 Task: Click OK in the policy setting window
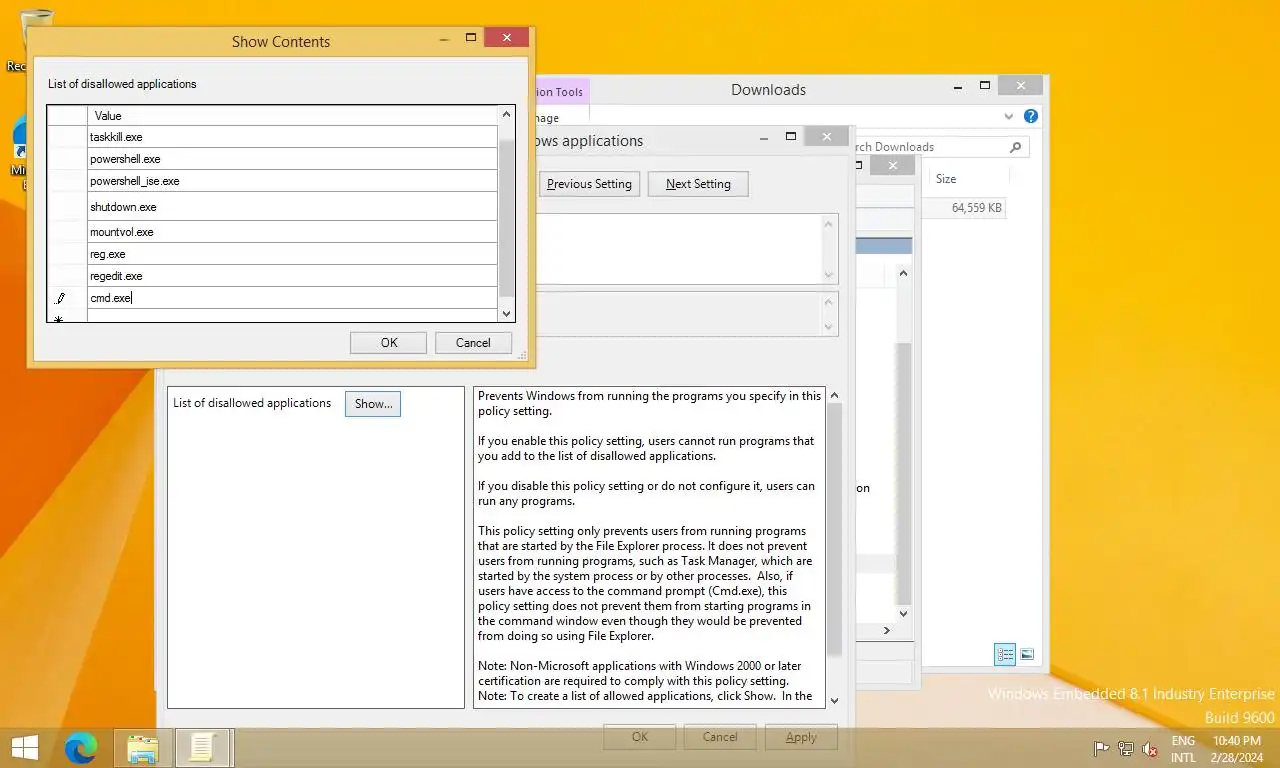[x=640, y=737]
